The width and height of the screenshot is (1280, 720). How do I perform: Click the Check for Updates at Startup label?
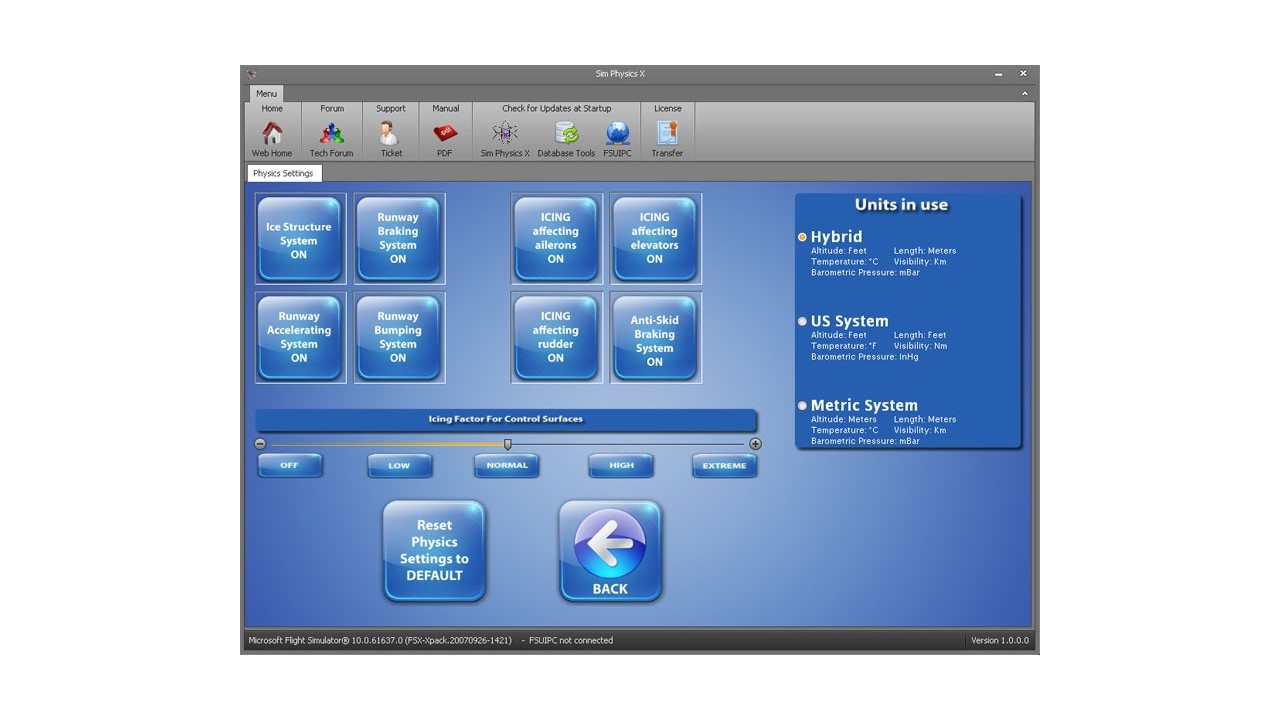pos(557,108)
